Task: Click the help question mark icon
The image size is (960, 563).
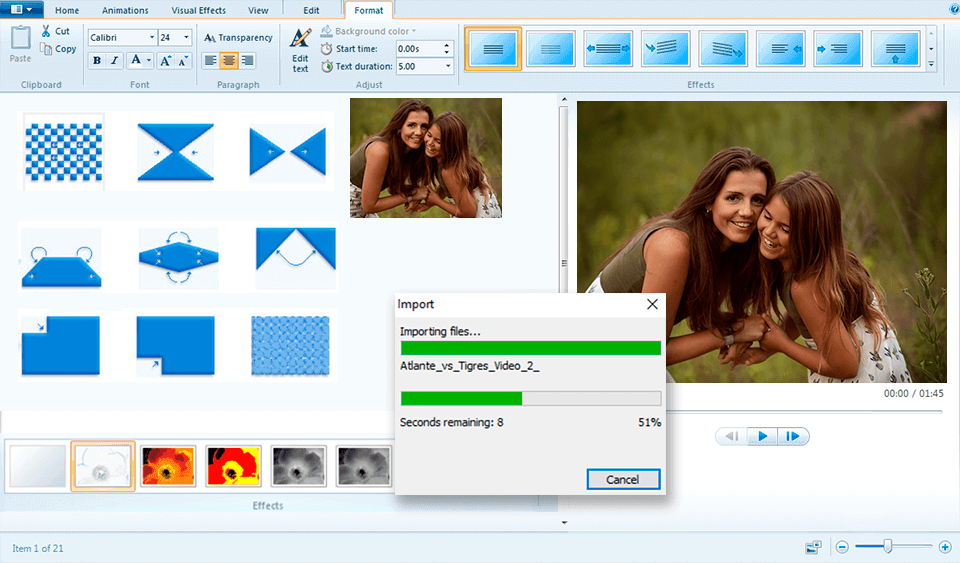Action: [952, 9]
